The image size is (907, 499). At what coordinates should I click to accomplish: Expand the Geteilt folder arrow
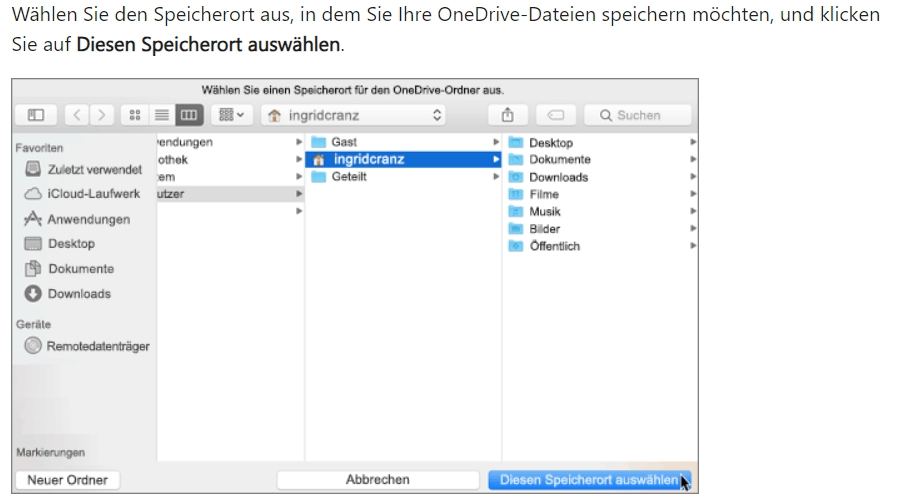(x=496, y=176)
